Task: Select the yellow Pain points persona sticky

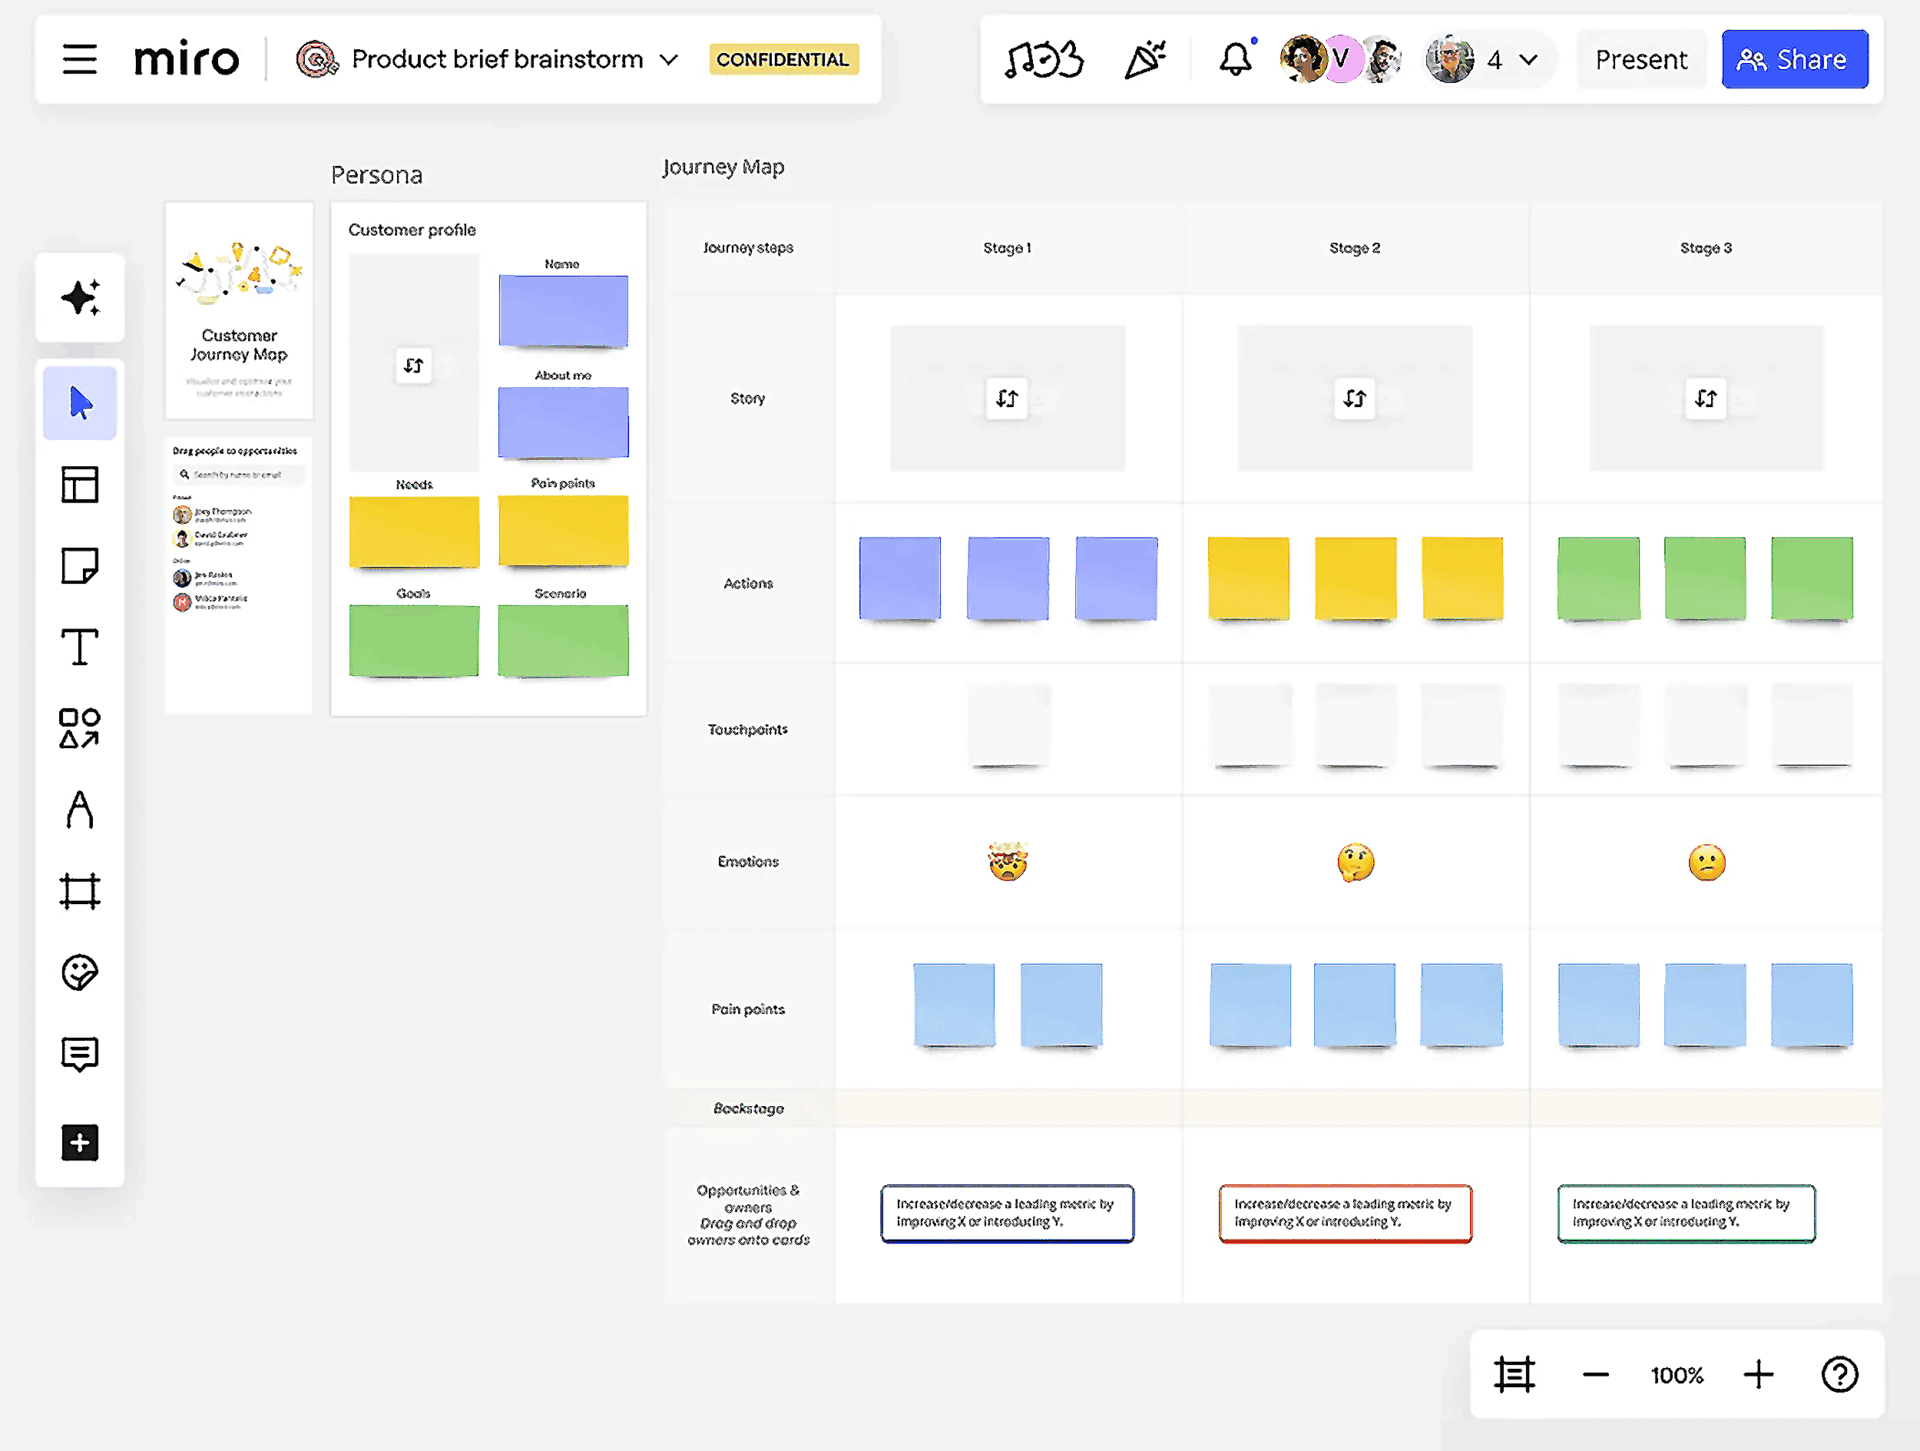Action: tap(563, 531)
